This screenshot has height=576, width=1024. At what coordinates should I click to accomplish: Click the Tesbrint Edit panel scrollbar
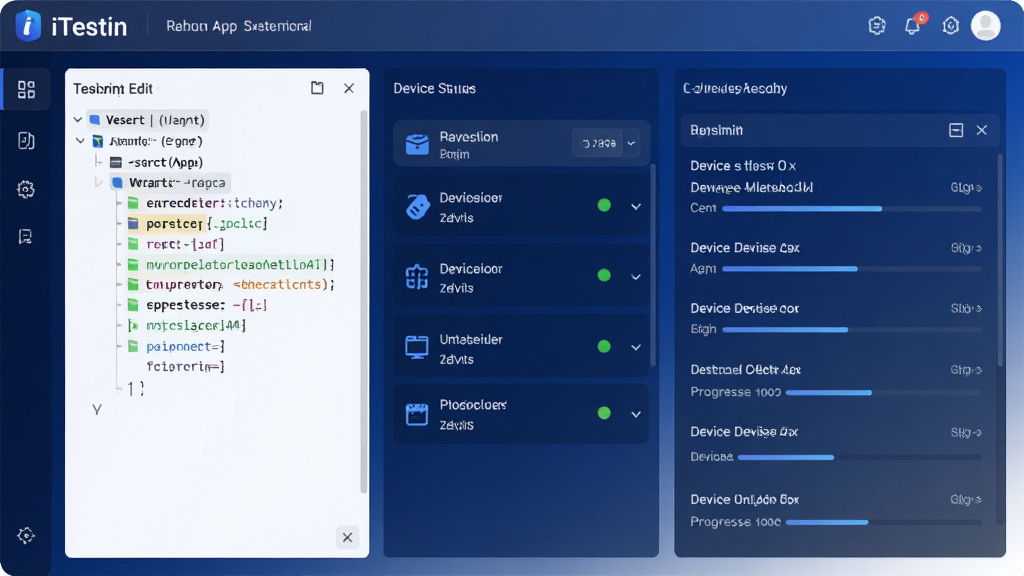[363, 302]
